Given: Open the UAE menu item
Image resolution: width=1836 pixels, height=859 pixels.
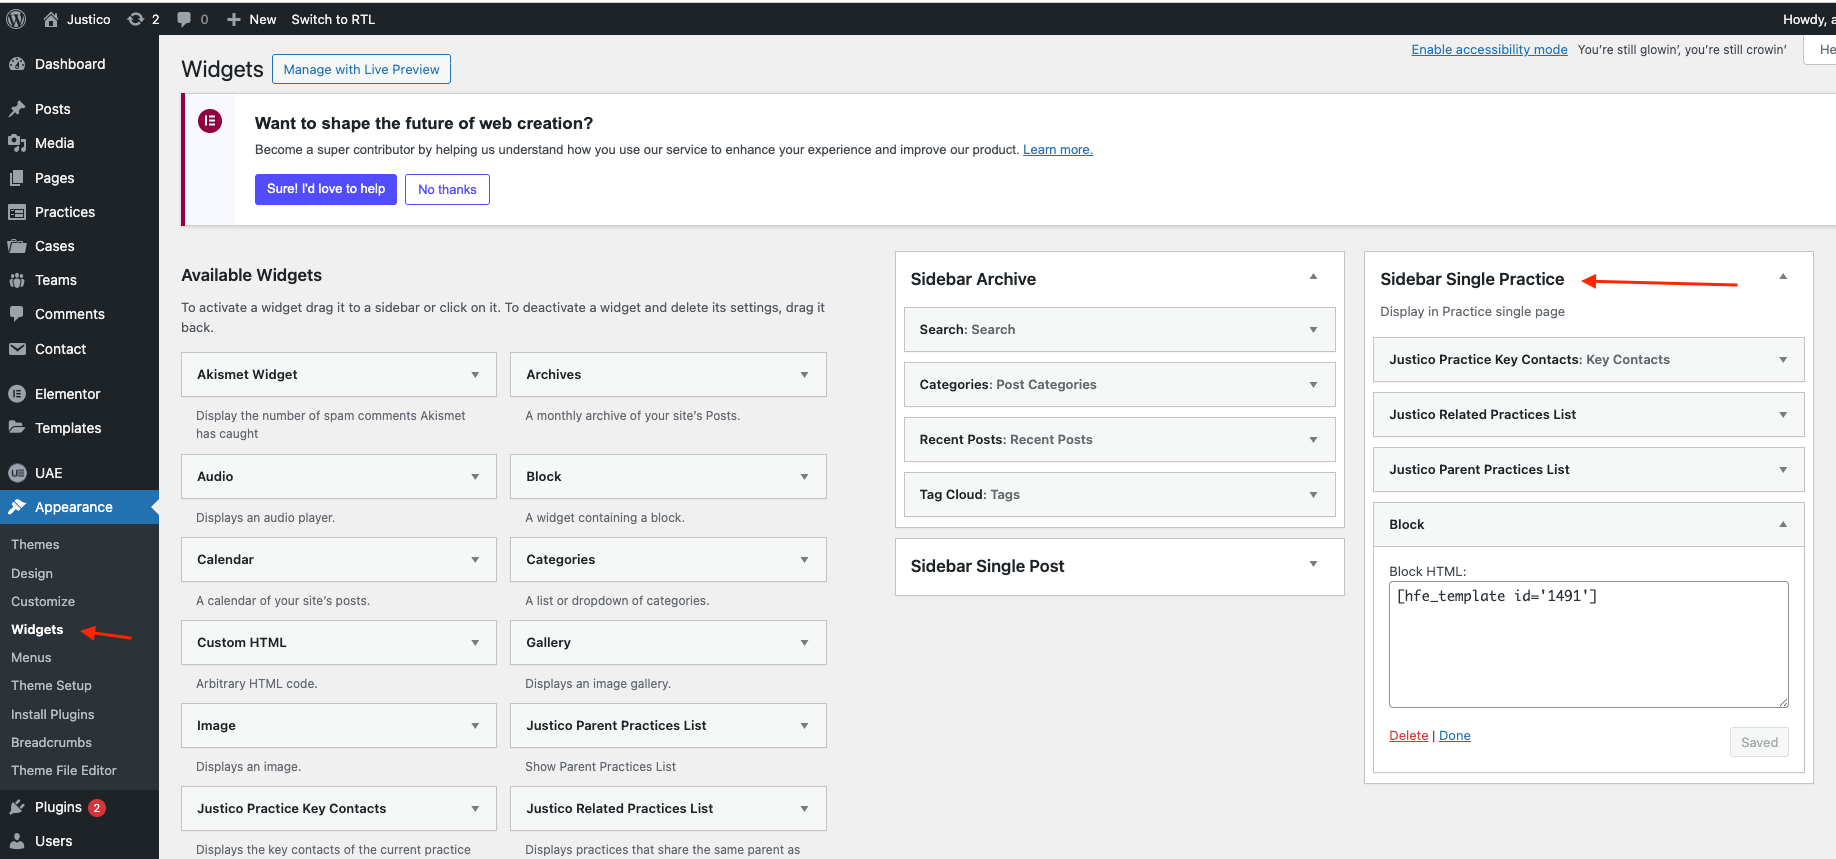Looking at the screenshot, I should (48, 473).
